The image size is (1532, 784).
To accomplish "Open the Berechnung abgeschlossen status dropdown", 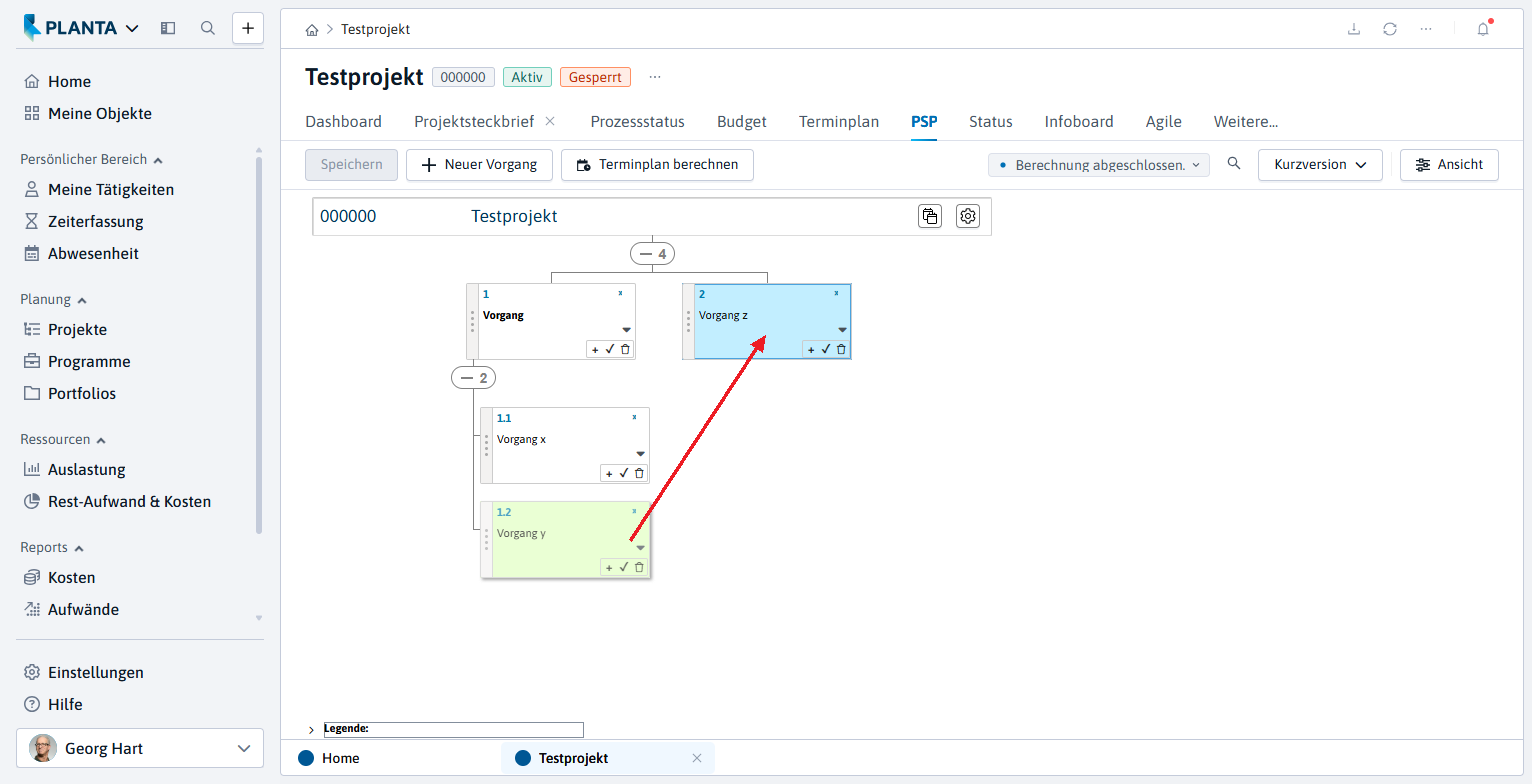I will point(1098,165).
